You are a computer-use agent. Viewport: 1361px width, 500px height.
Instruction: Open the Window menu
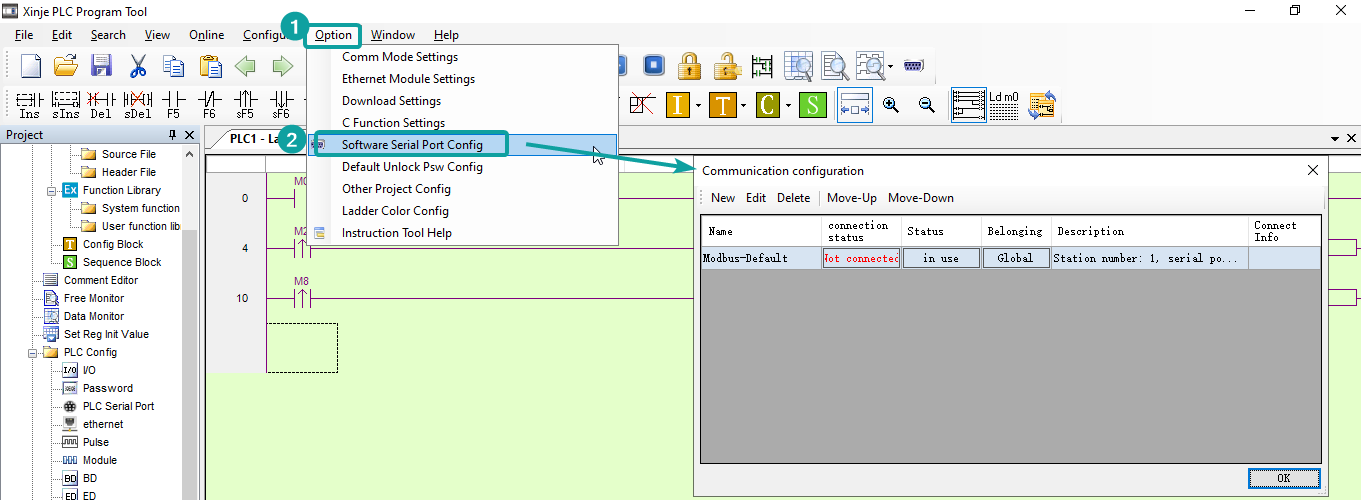(x=392, y=35)
